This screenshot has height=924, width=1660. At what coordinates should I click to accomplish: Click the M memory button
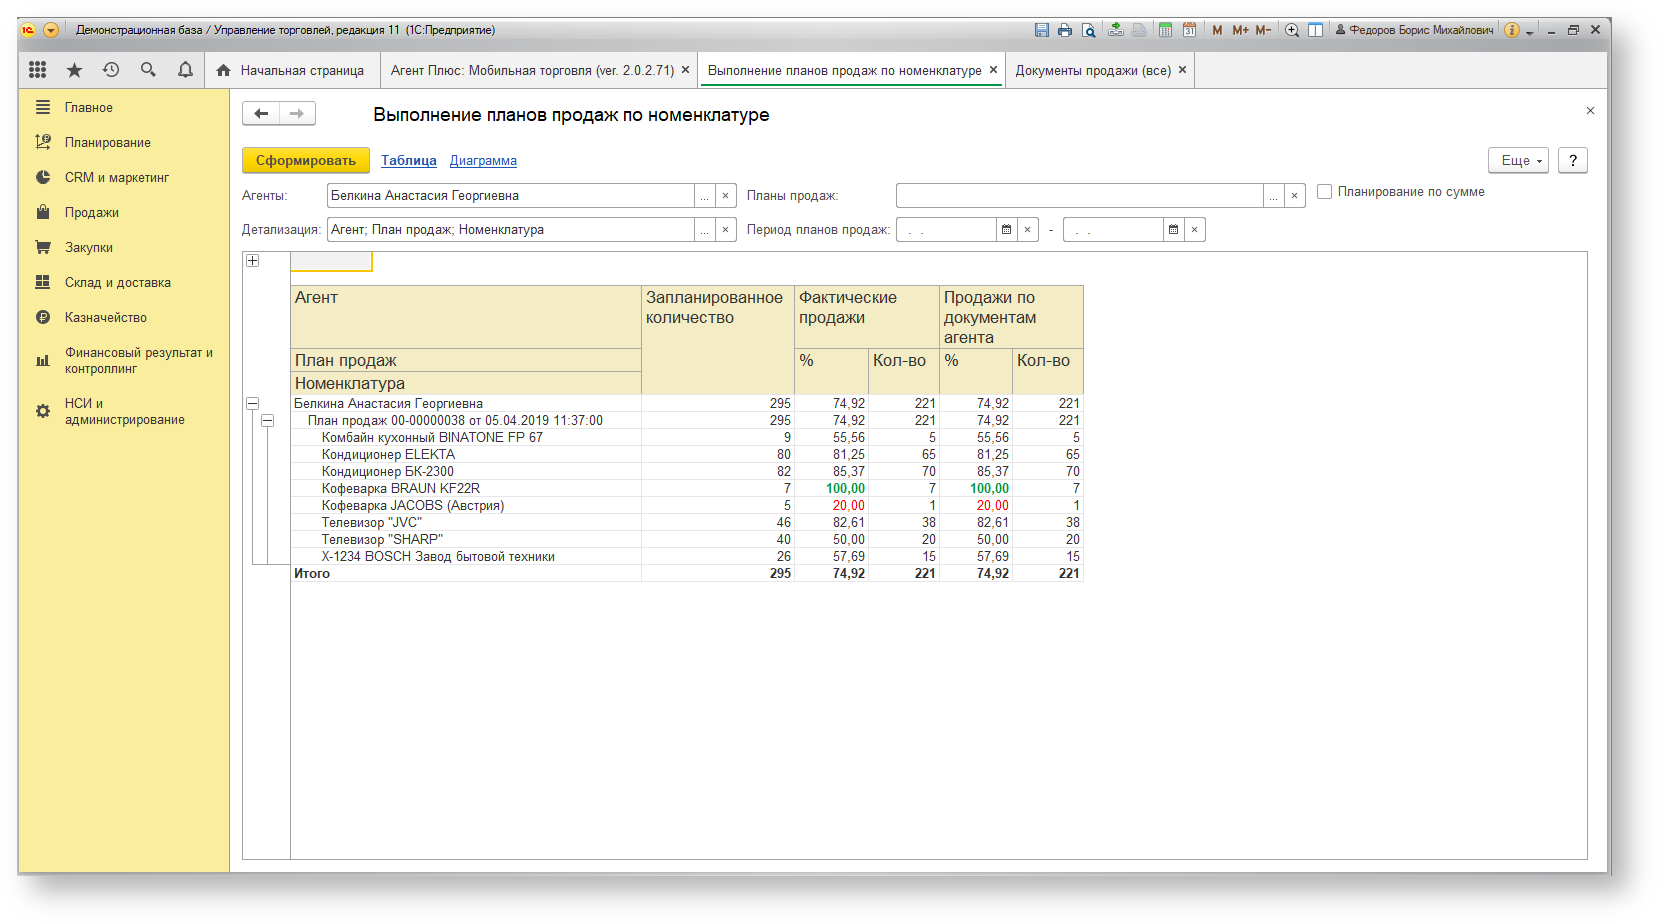pyautogui.click(x=1217, y=30)
